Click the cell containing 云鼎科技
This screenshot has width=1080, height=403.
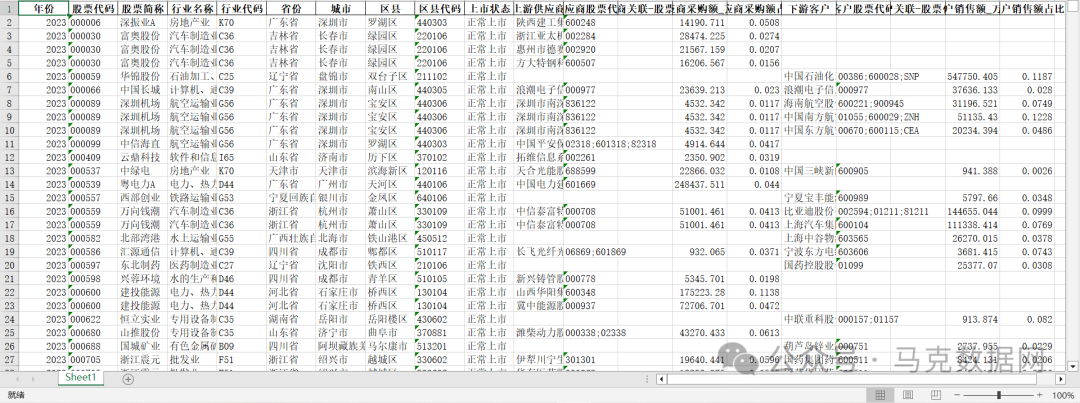pos(143,157)
